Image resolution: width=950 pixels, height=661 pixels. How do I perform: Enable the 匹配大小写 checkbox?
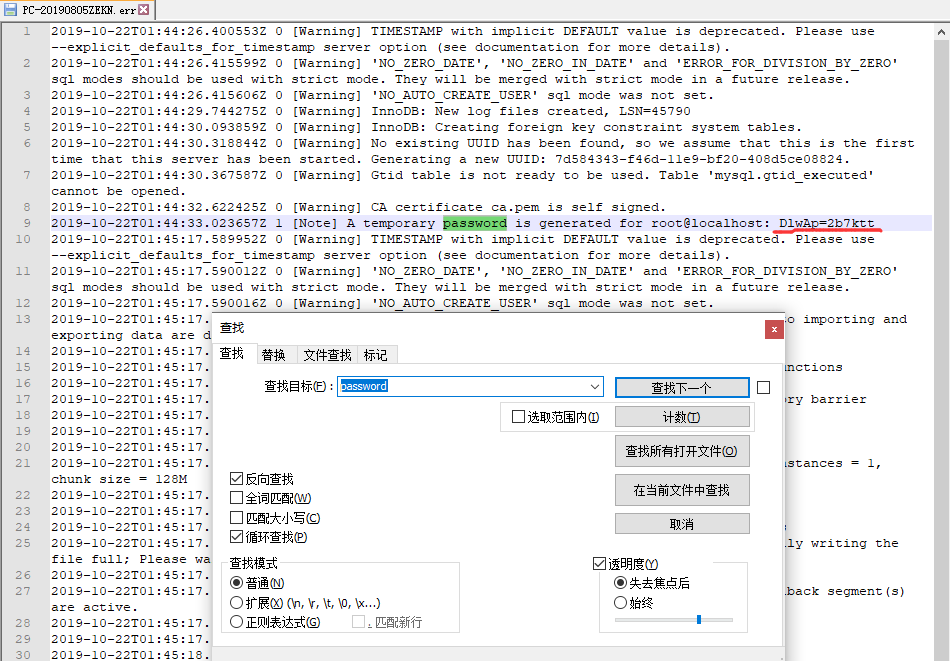pos(237,518)
